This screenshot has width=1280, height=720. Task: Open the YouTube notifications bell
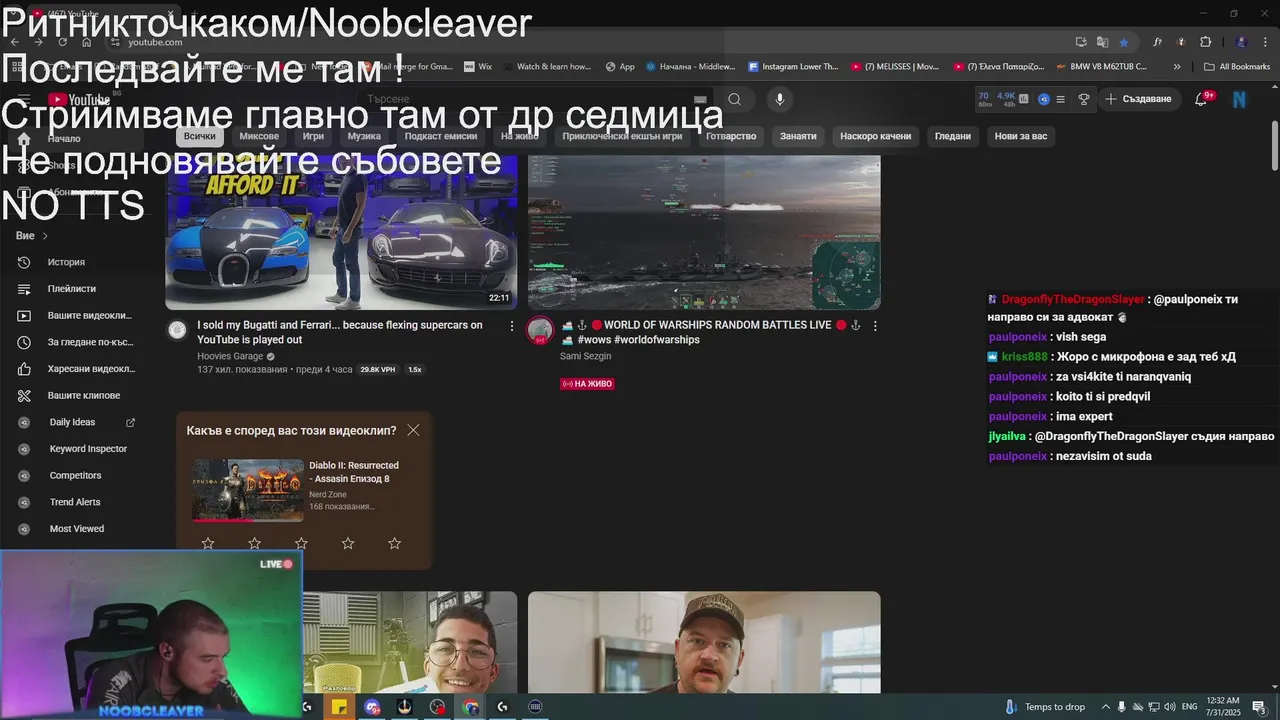pyautogui.click(x=1202, y=99)
